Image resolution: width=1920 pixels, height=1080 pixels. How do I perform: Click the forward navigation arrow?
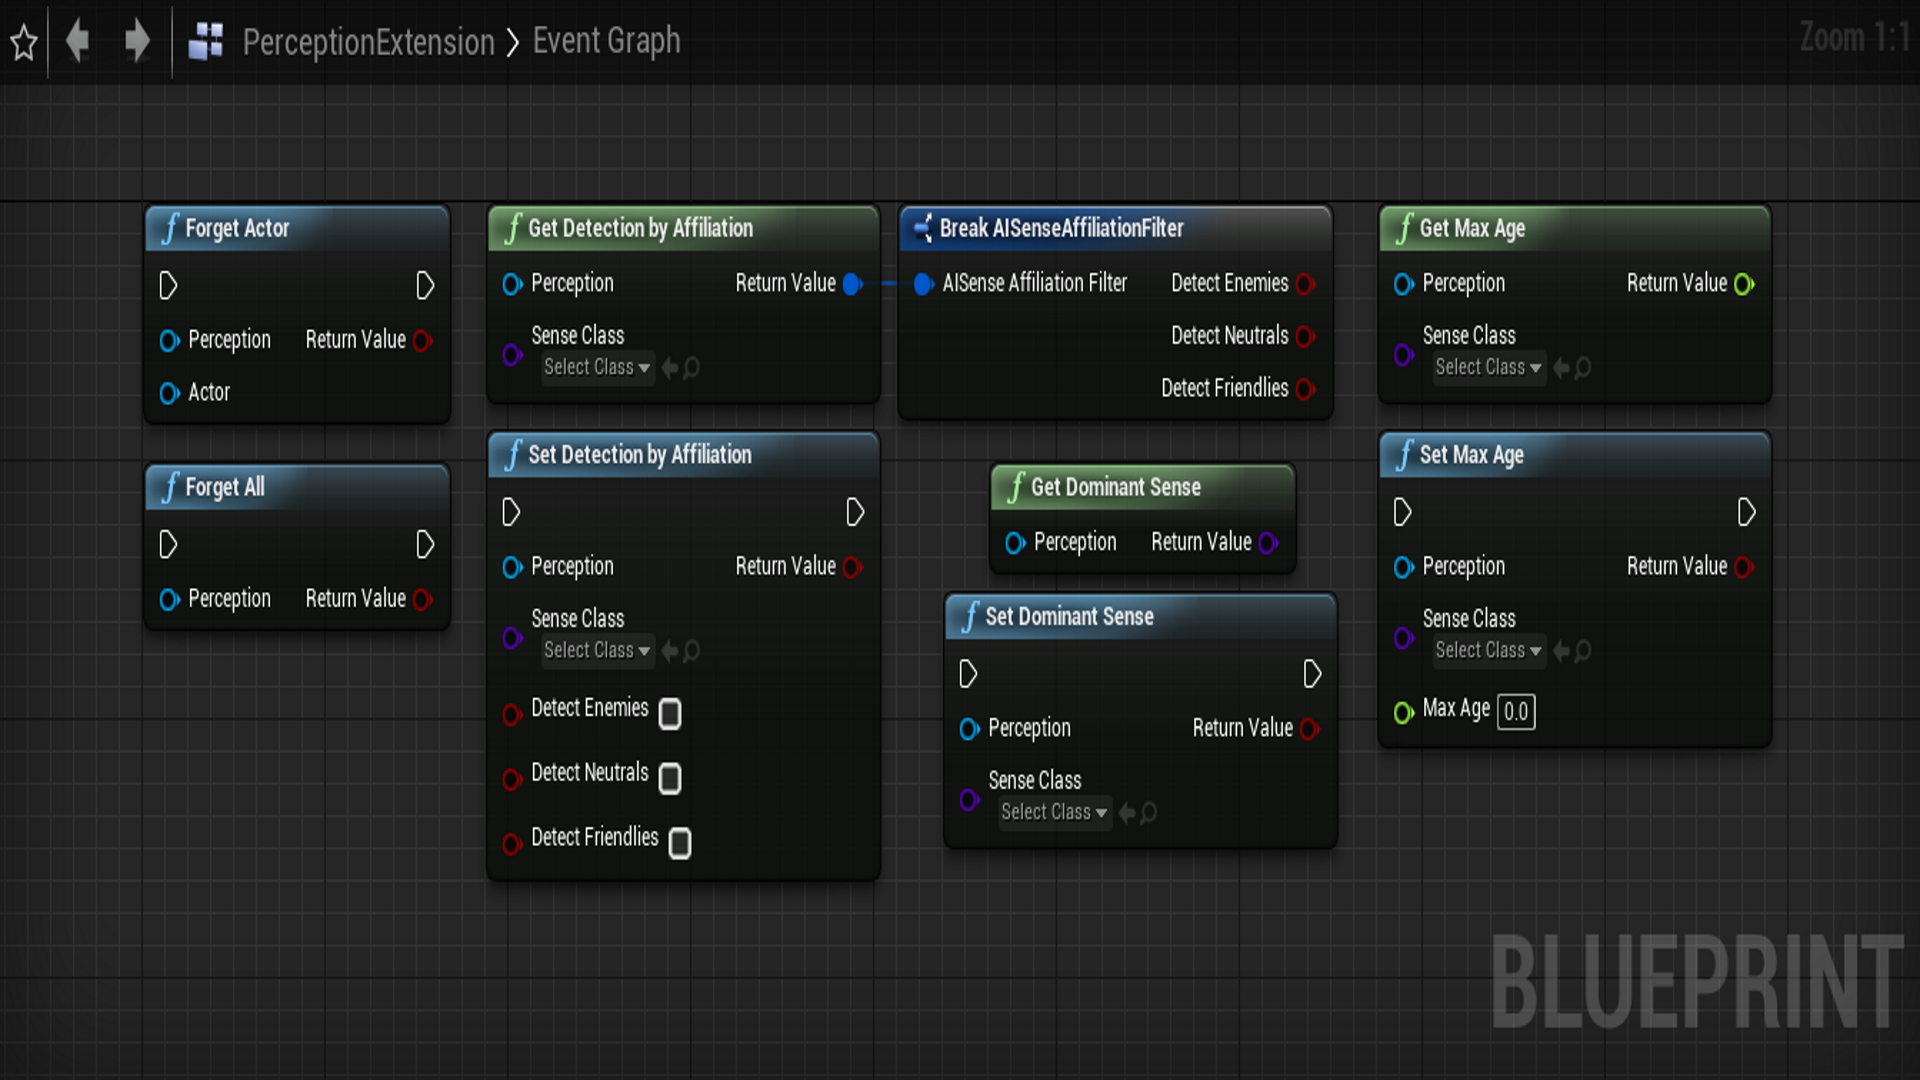[137, 42]
